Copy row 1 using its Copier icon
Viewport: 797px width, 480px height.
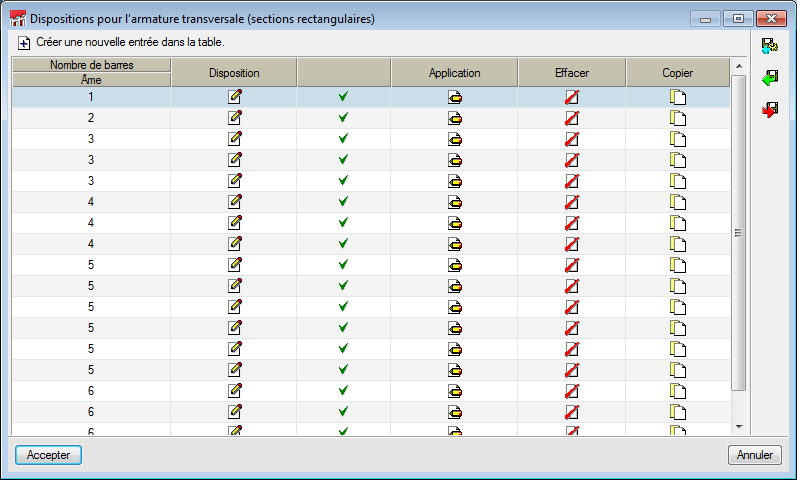(678, 97)
